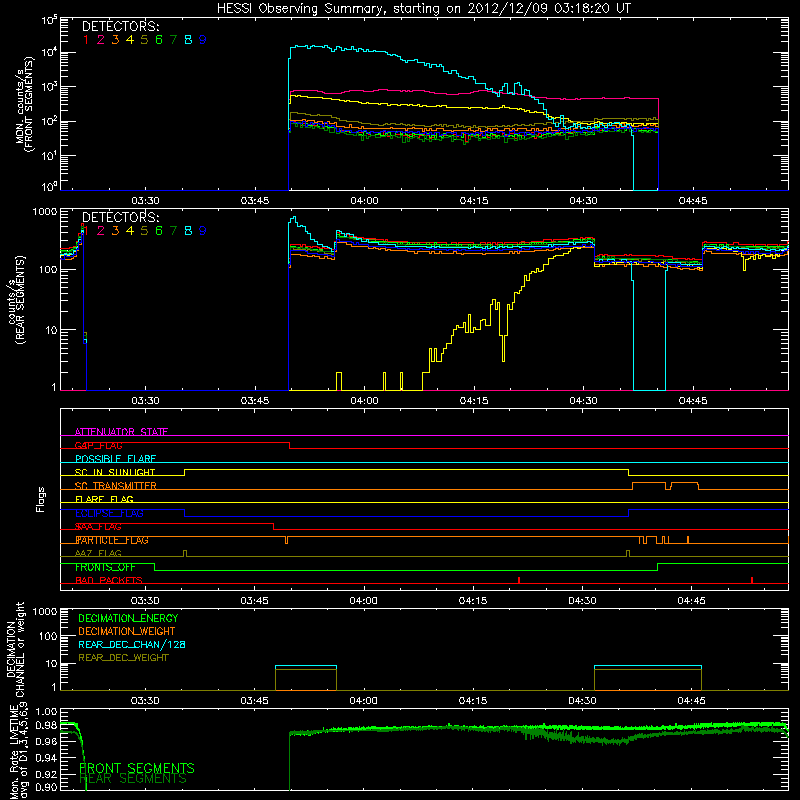Click cyan detector 8 in front panel legend

click(x=188, y=40)
